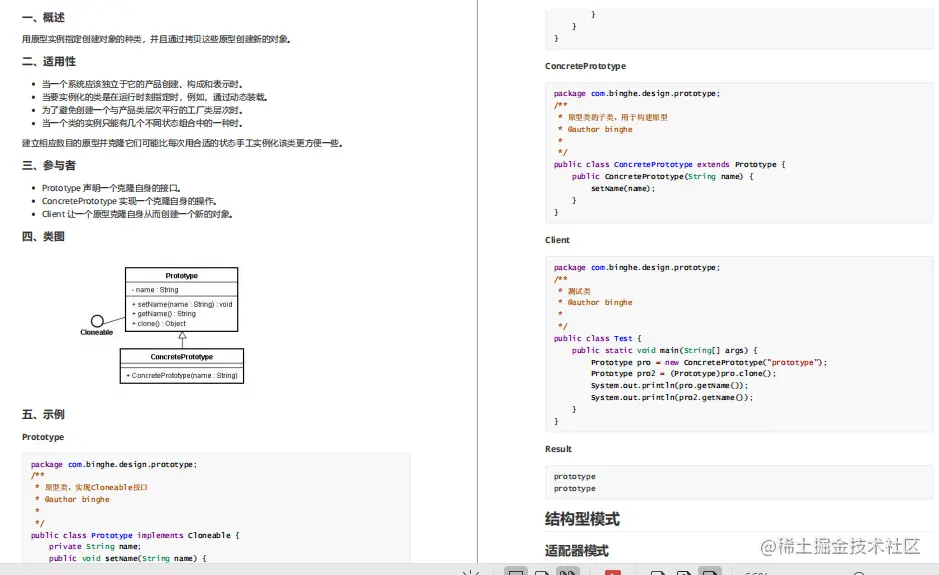Click the heading "五、示例"

[x=43, y=414]
